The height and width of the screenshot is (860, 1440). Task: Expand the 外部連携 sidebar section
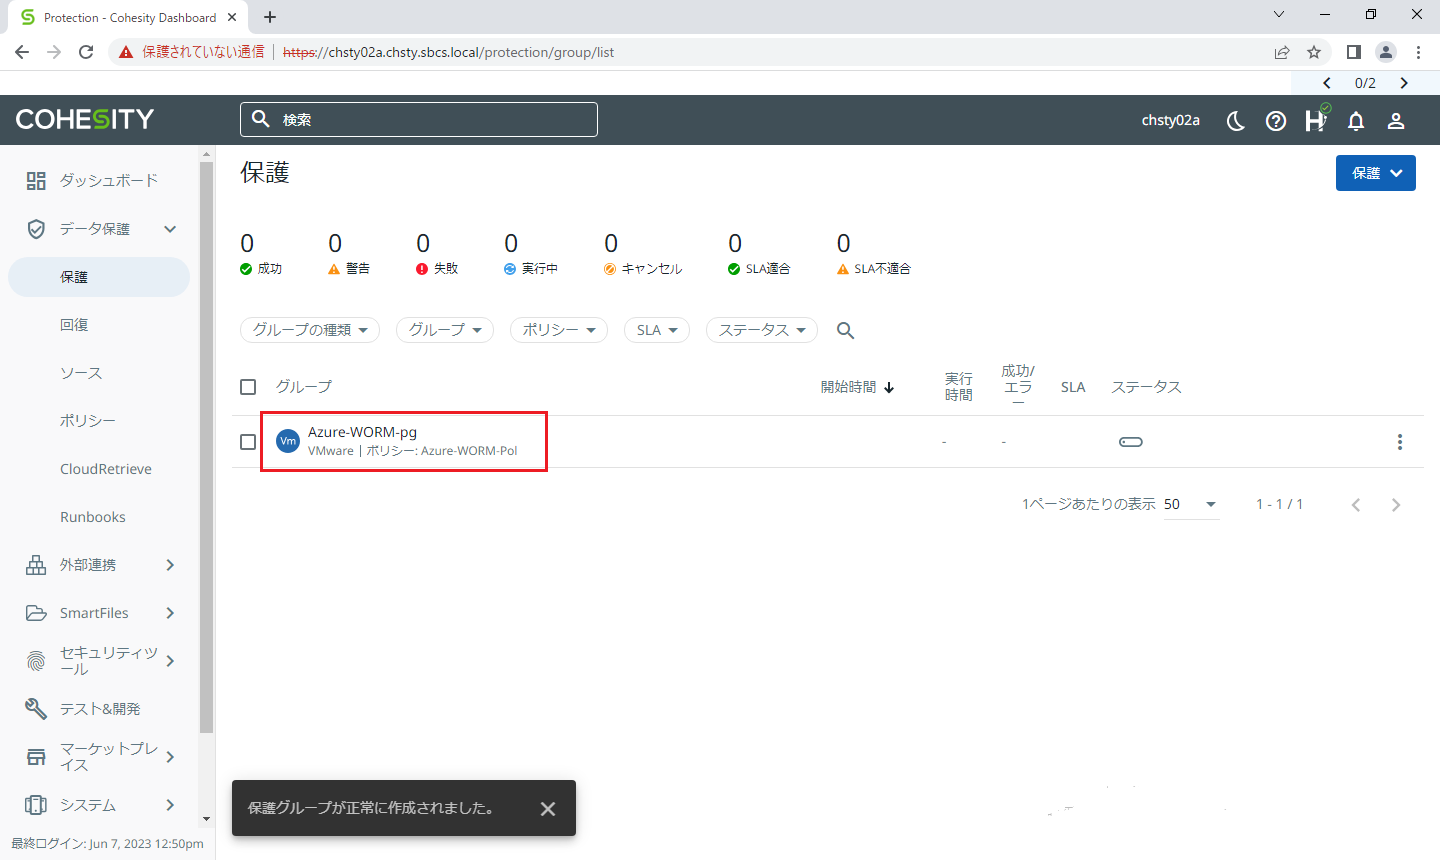pos(170,565)
